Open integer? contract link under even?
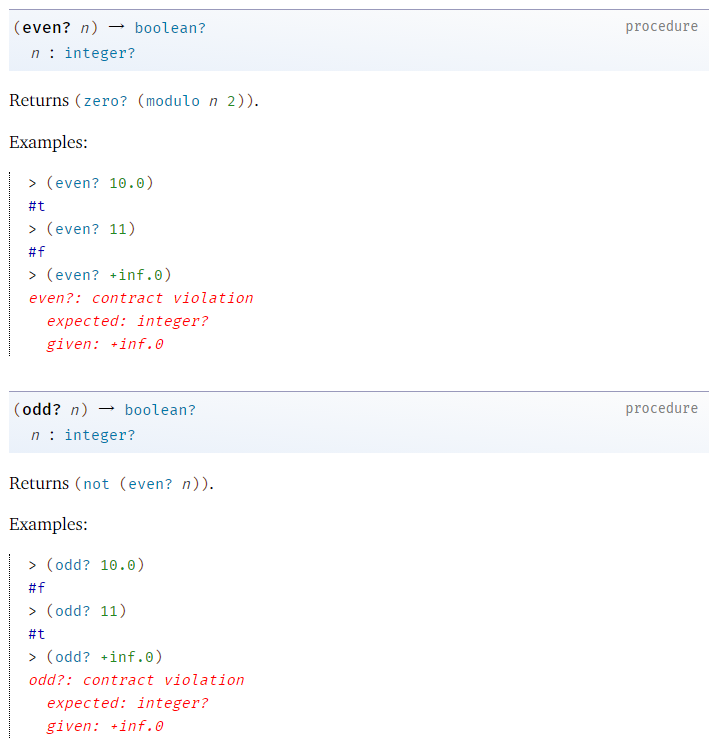Viewport: 718px width, 742px height. coord(99,53)
